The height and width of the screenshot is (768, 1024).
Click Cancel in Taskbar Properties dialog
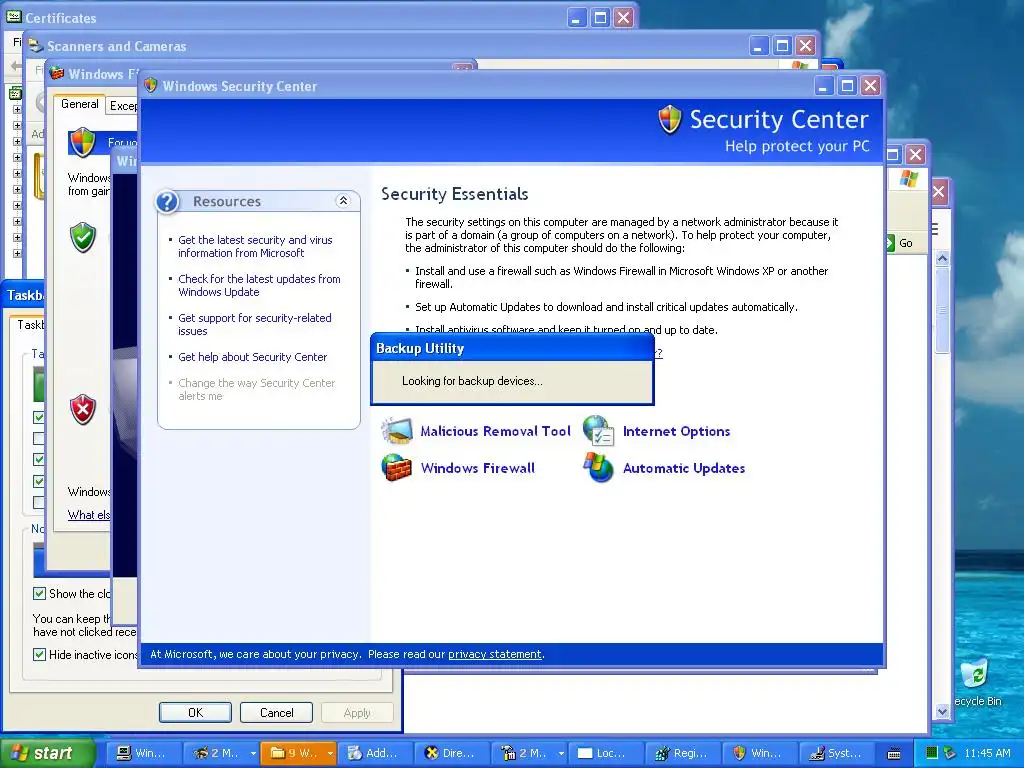[x=276, y=712]
